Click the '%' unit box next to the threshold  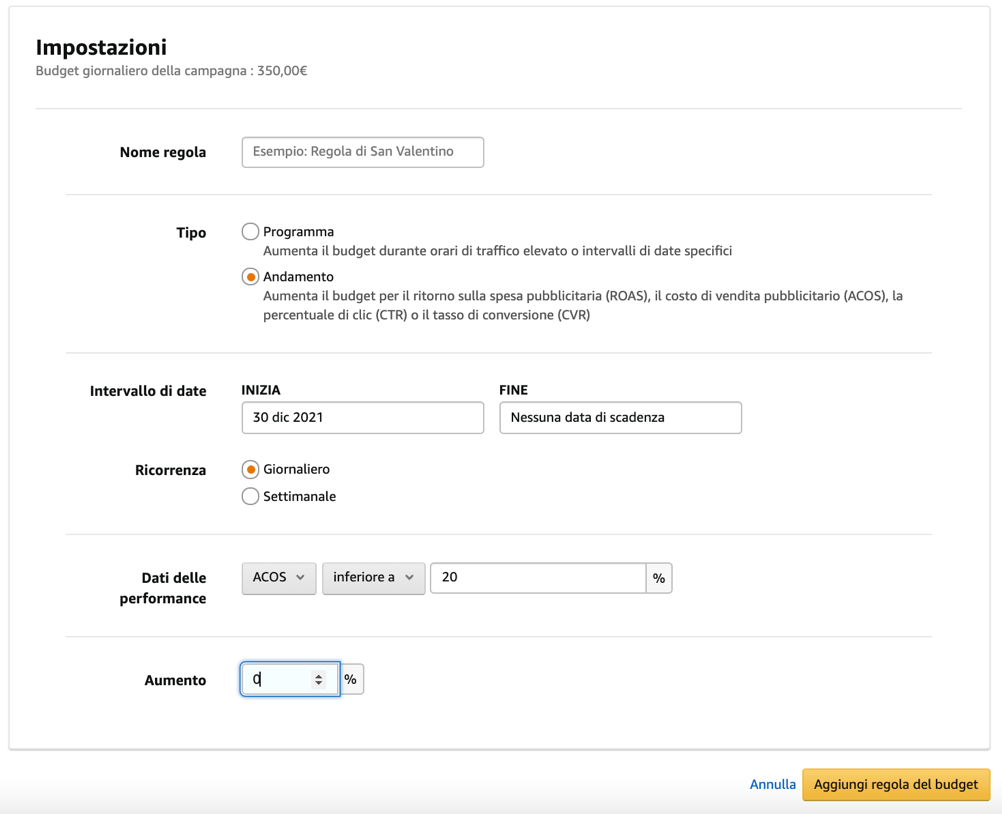[x=660, y=578]
